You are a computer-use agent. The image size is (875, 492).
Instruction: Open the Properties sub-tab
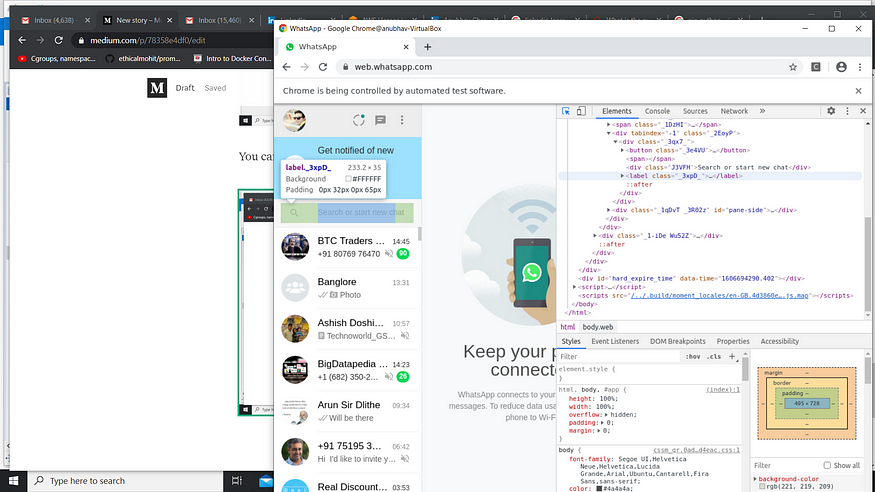pos(733,341)
